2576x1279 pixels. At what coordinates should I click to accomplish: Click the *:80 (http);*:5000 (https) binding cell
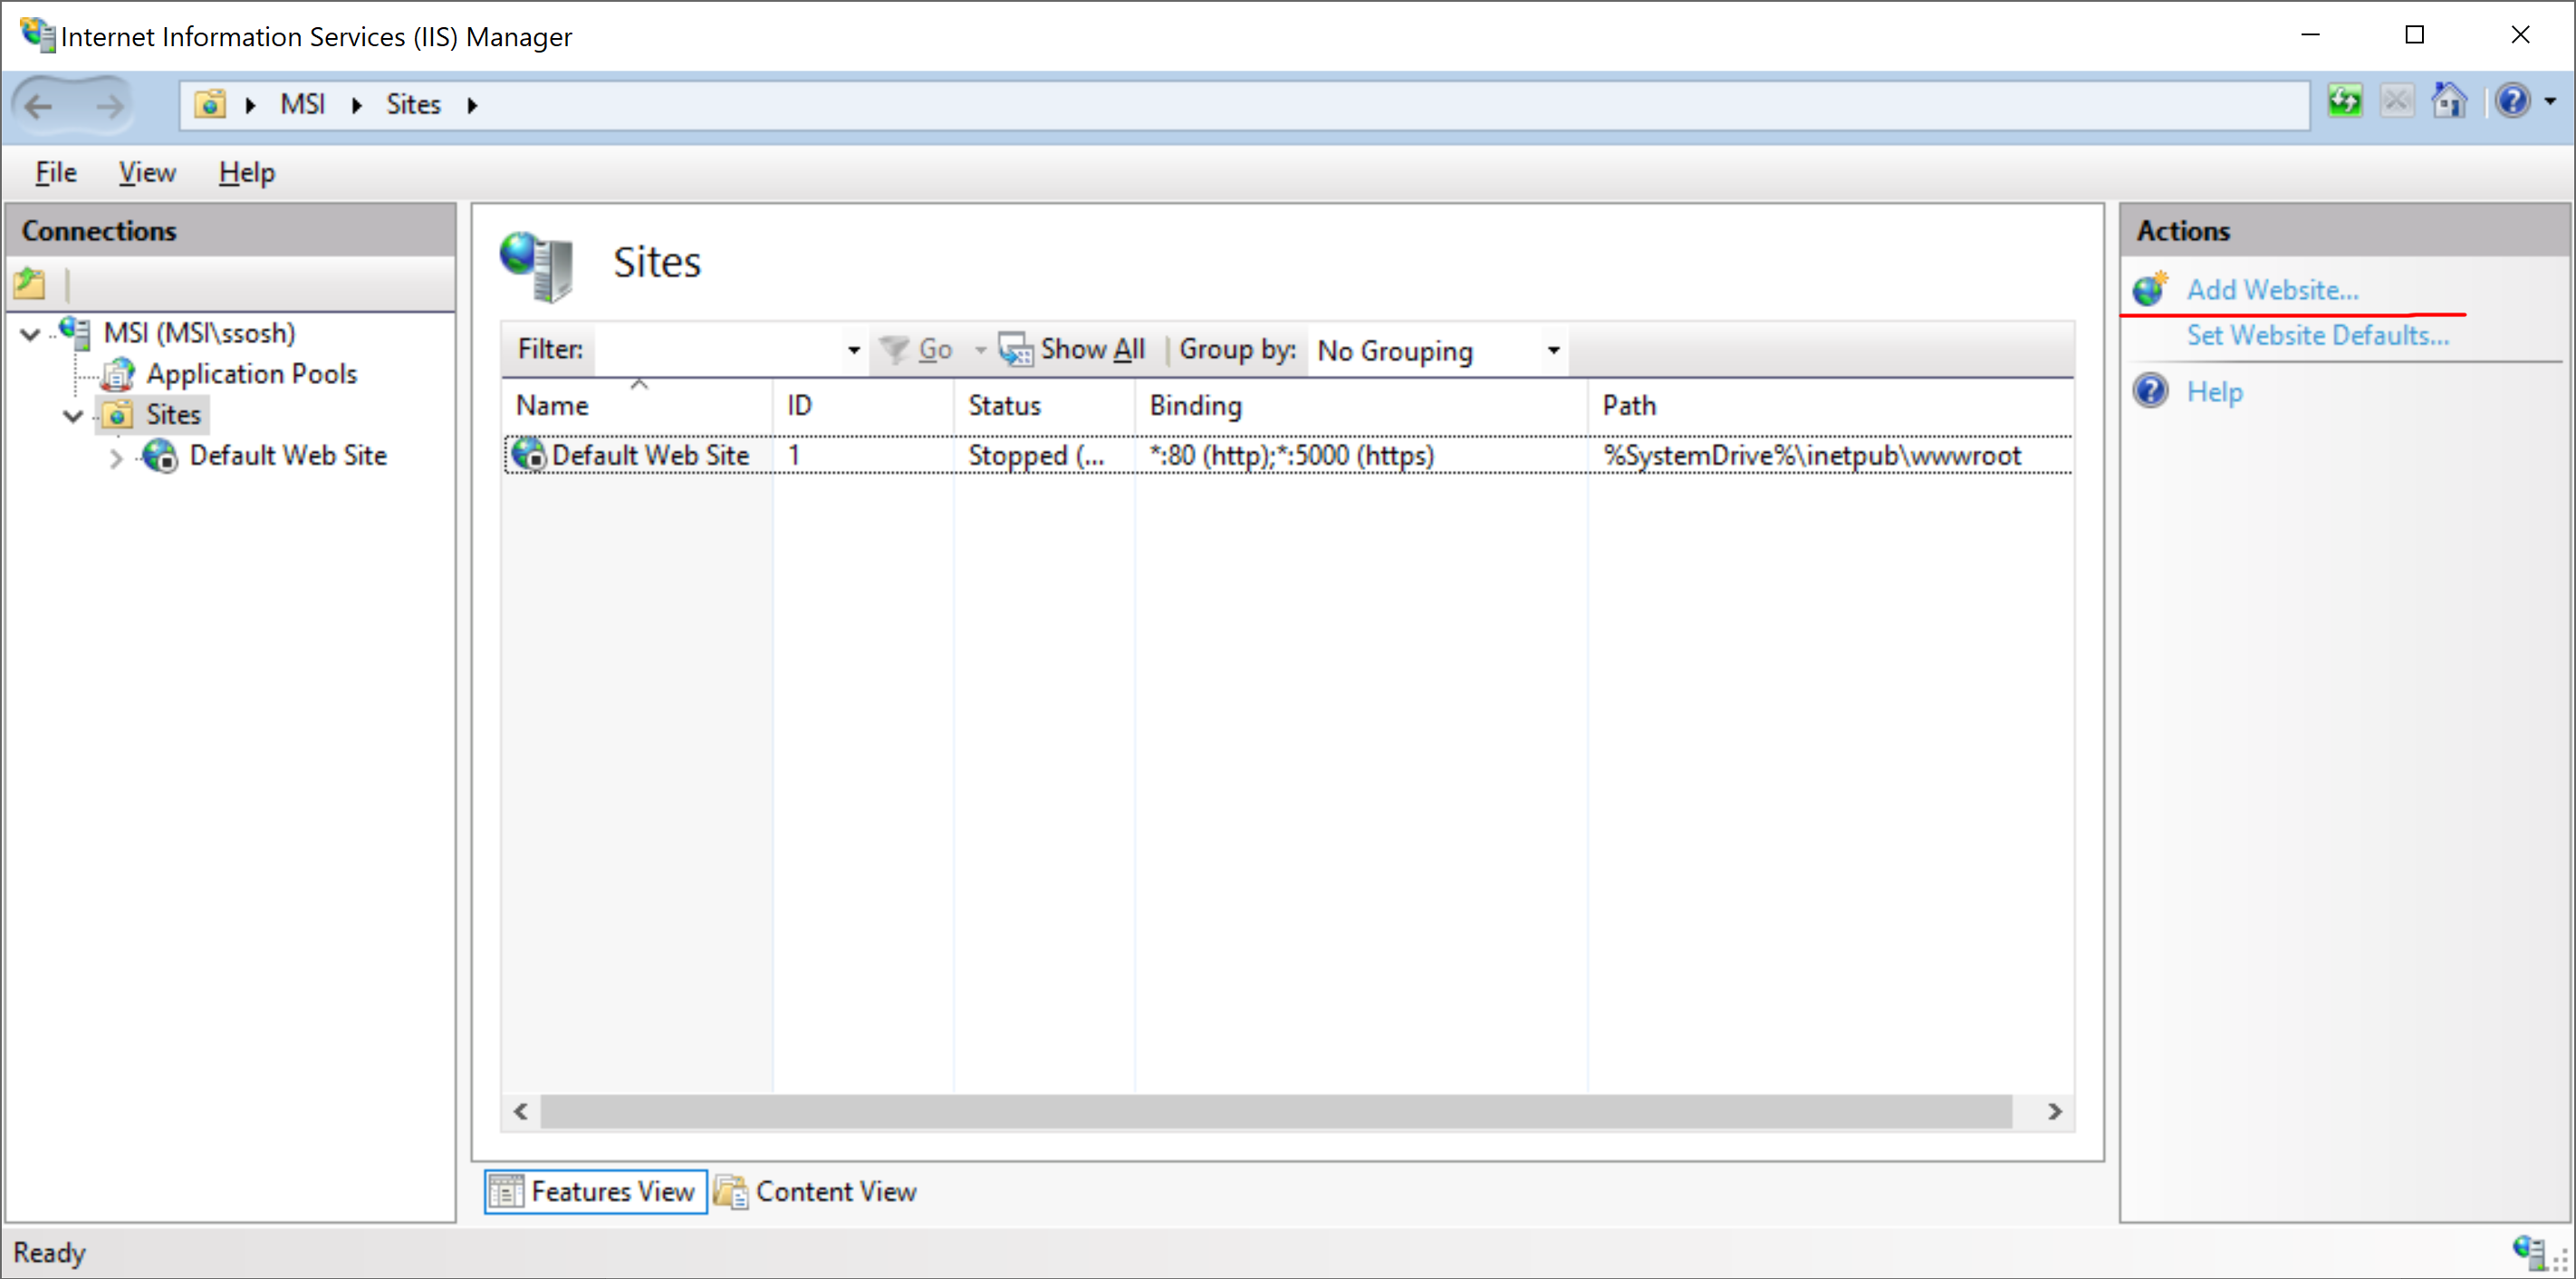click(1291, 456)
